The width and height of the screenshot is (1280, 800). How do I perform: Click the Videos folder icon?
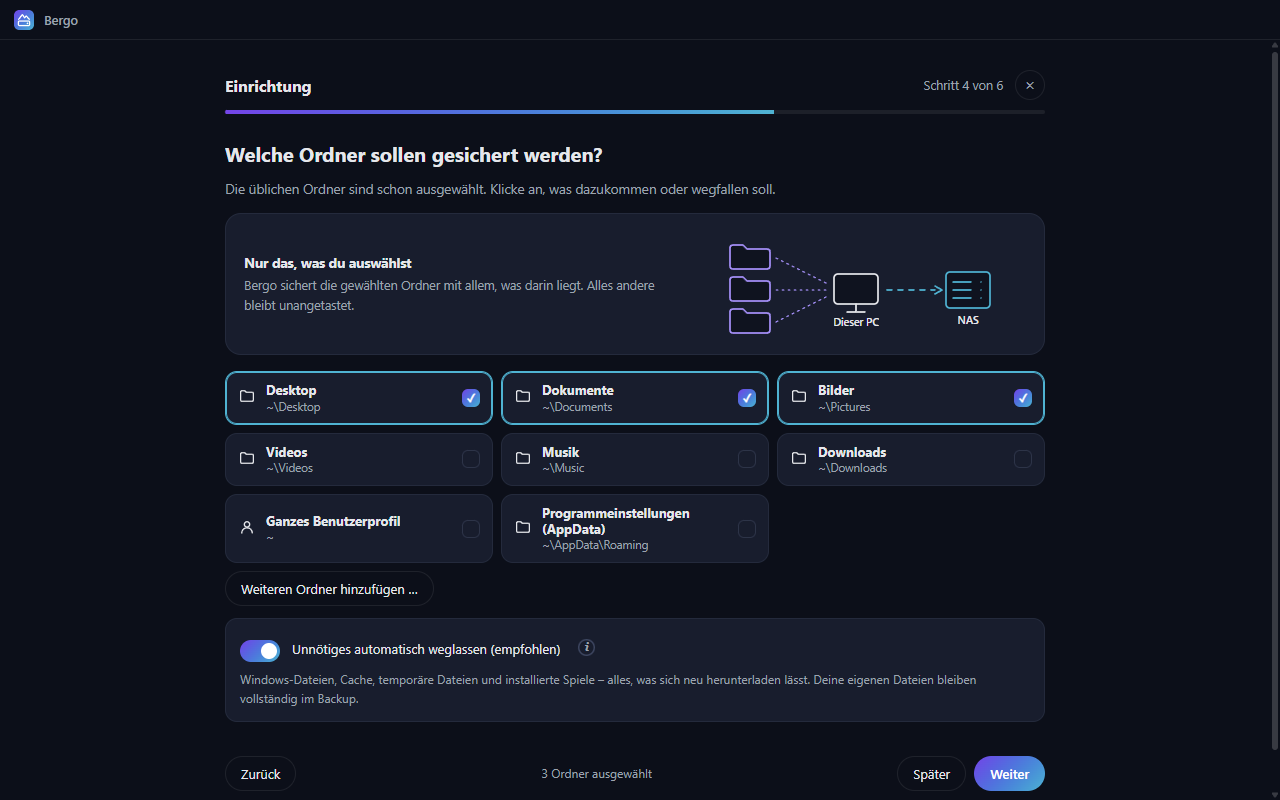(x=247, y=459)
